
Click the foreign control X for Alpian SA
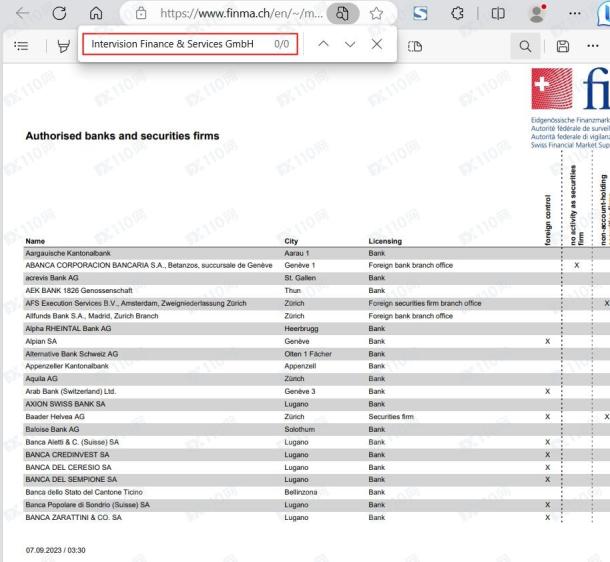click(548, 341)
